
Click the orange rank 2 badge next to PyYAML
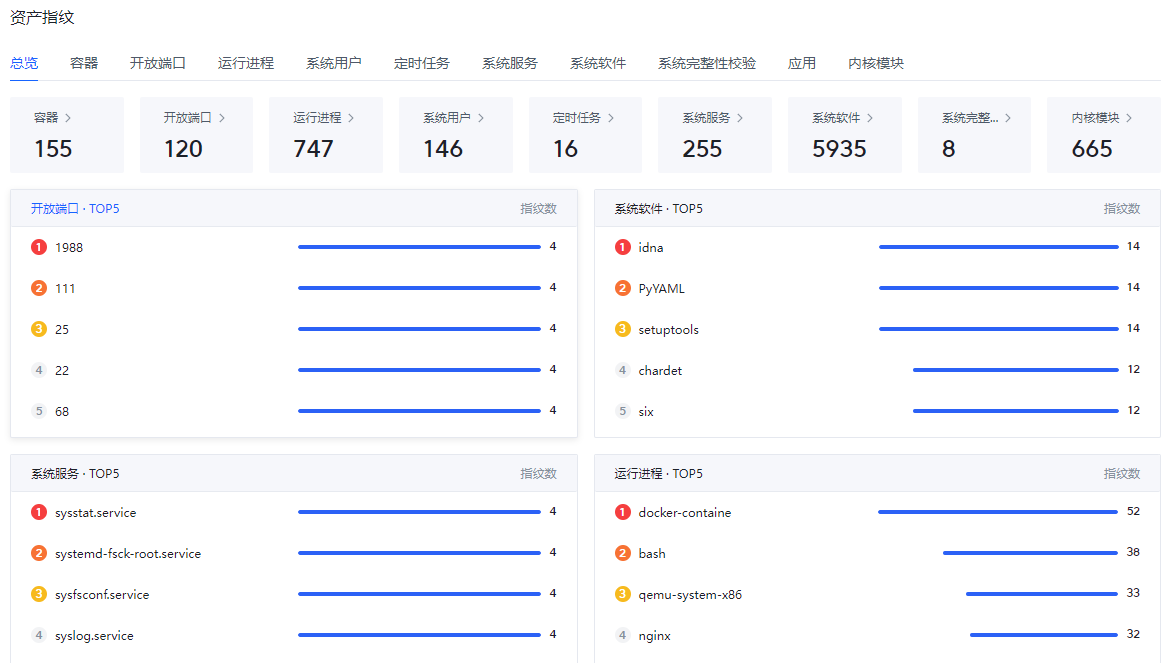point(622,288)
